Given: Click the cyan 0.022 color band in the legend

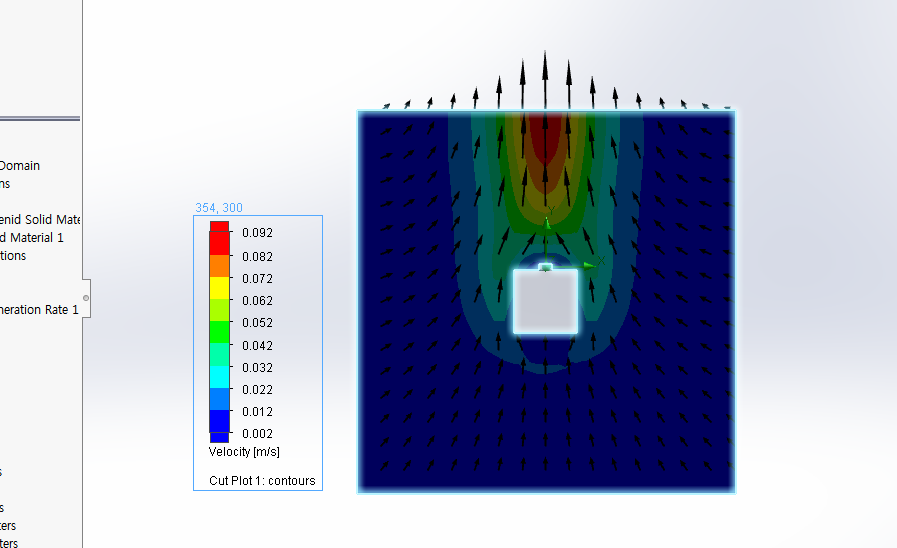Looking at the screenshot, I should coord(220,376).
